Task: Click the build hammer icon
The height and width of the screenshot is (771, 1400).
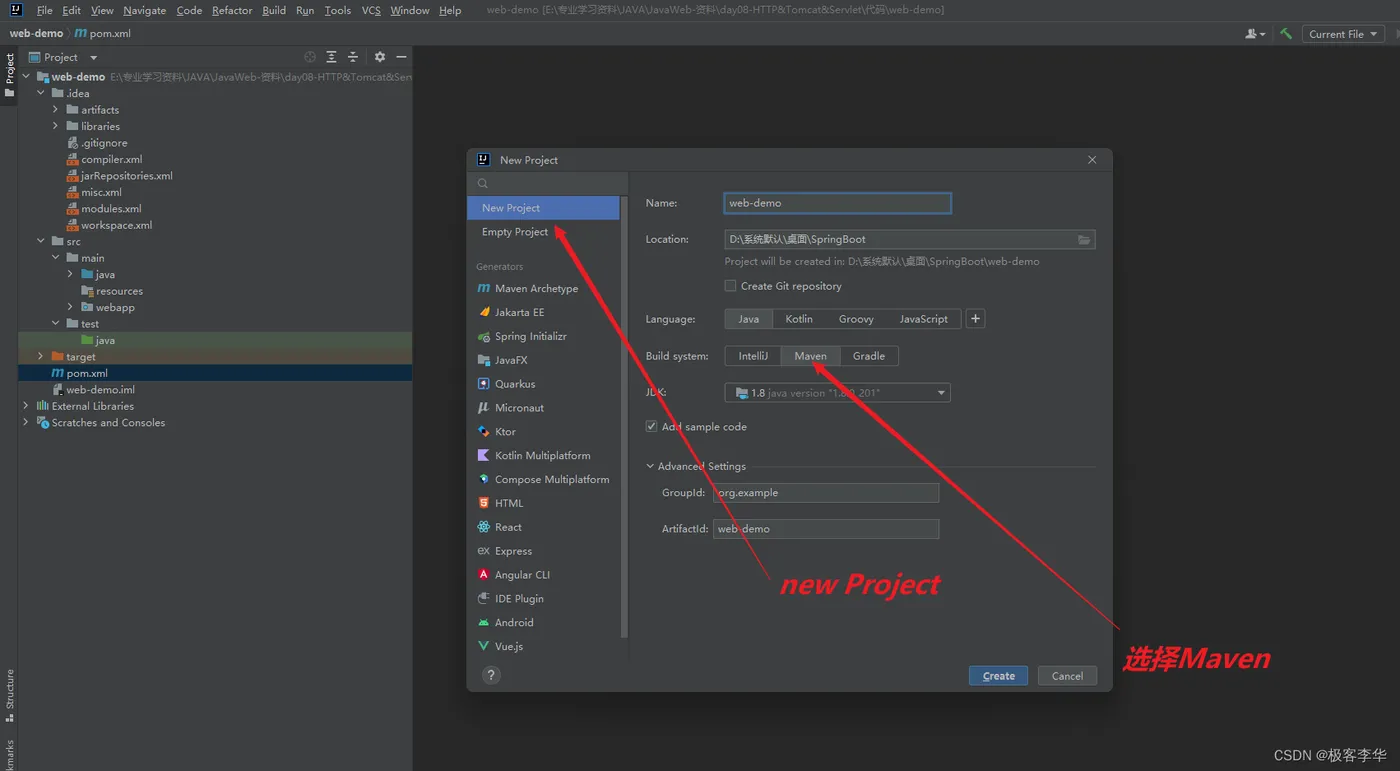Action: pyautogui.click(x=1286, y=34)
